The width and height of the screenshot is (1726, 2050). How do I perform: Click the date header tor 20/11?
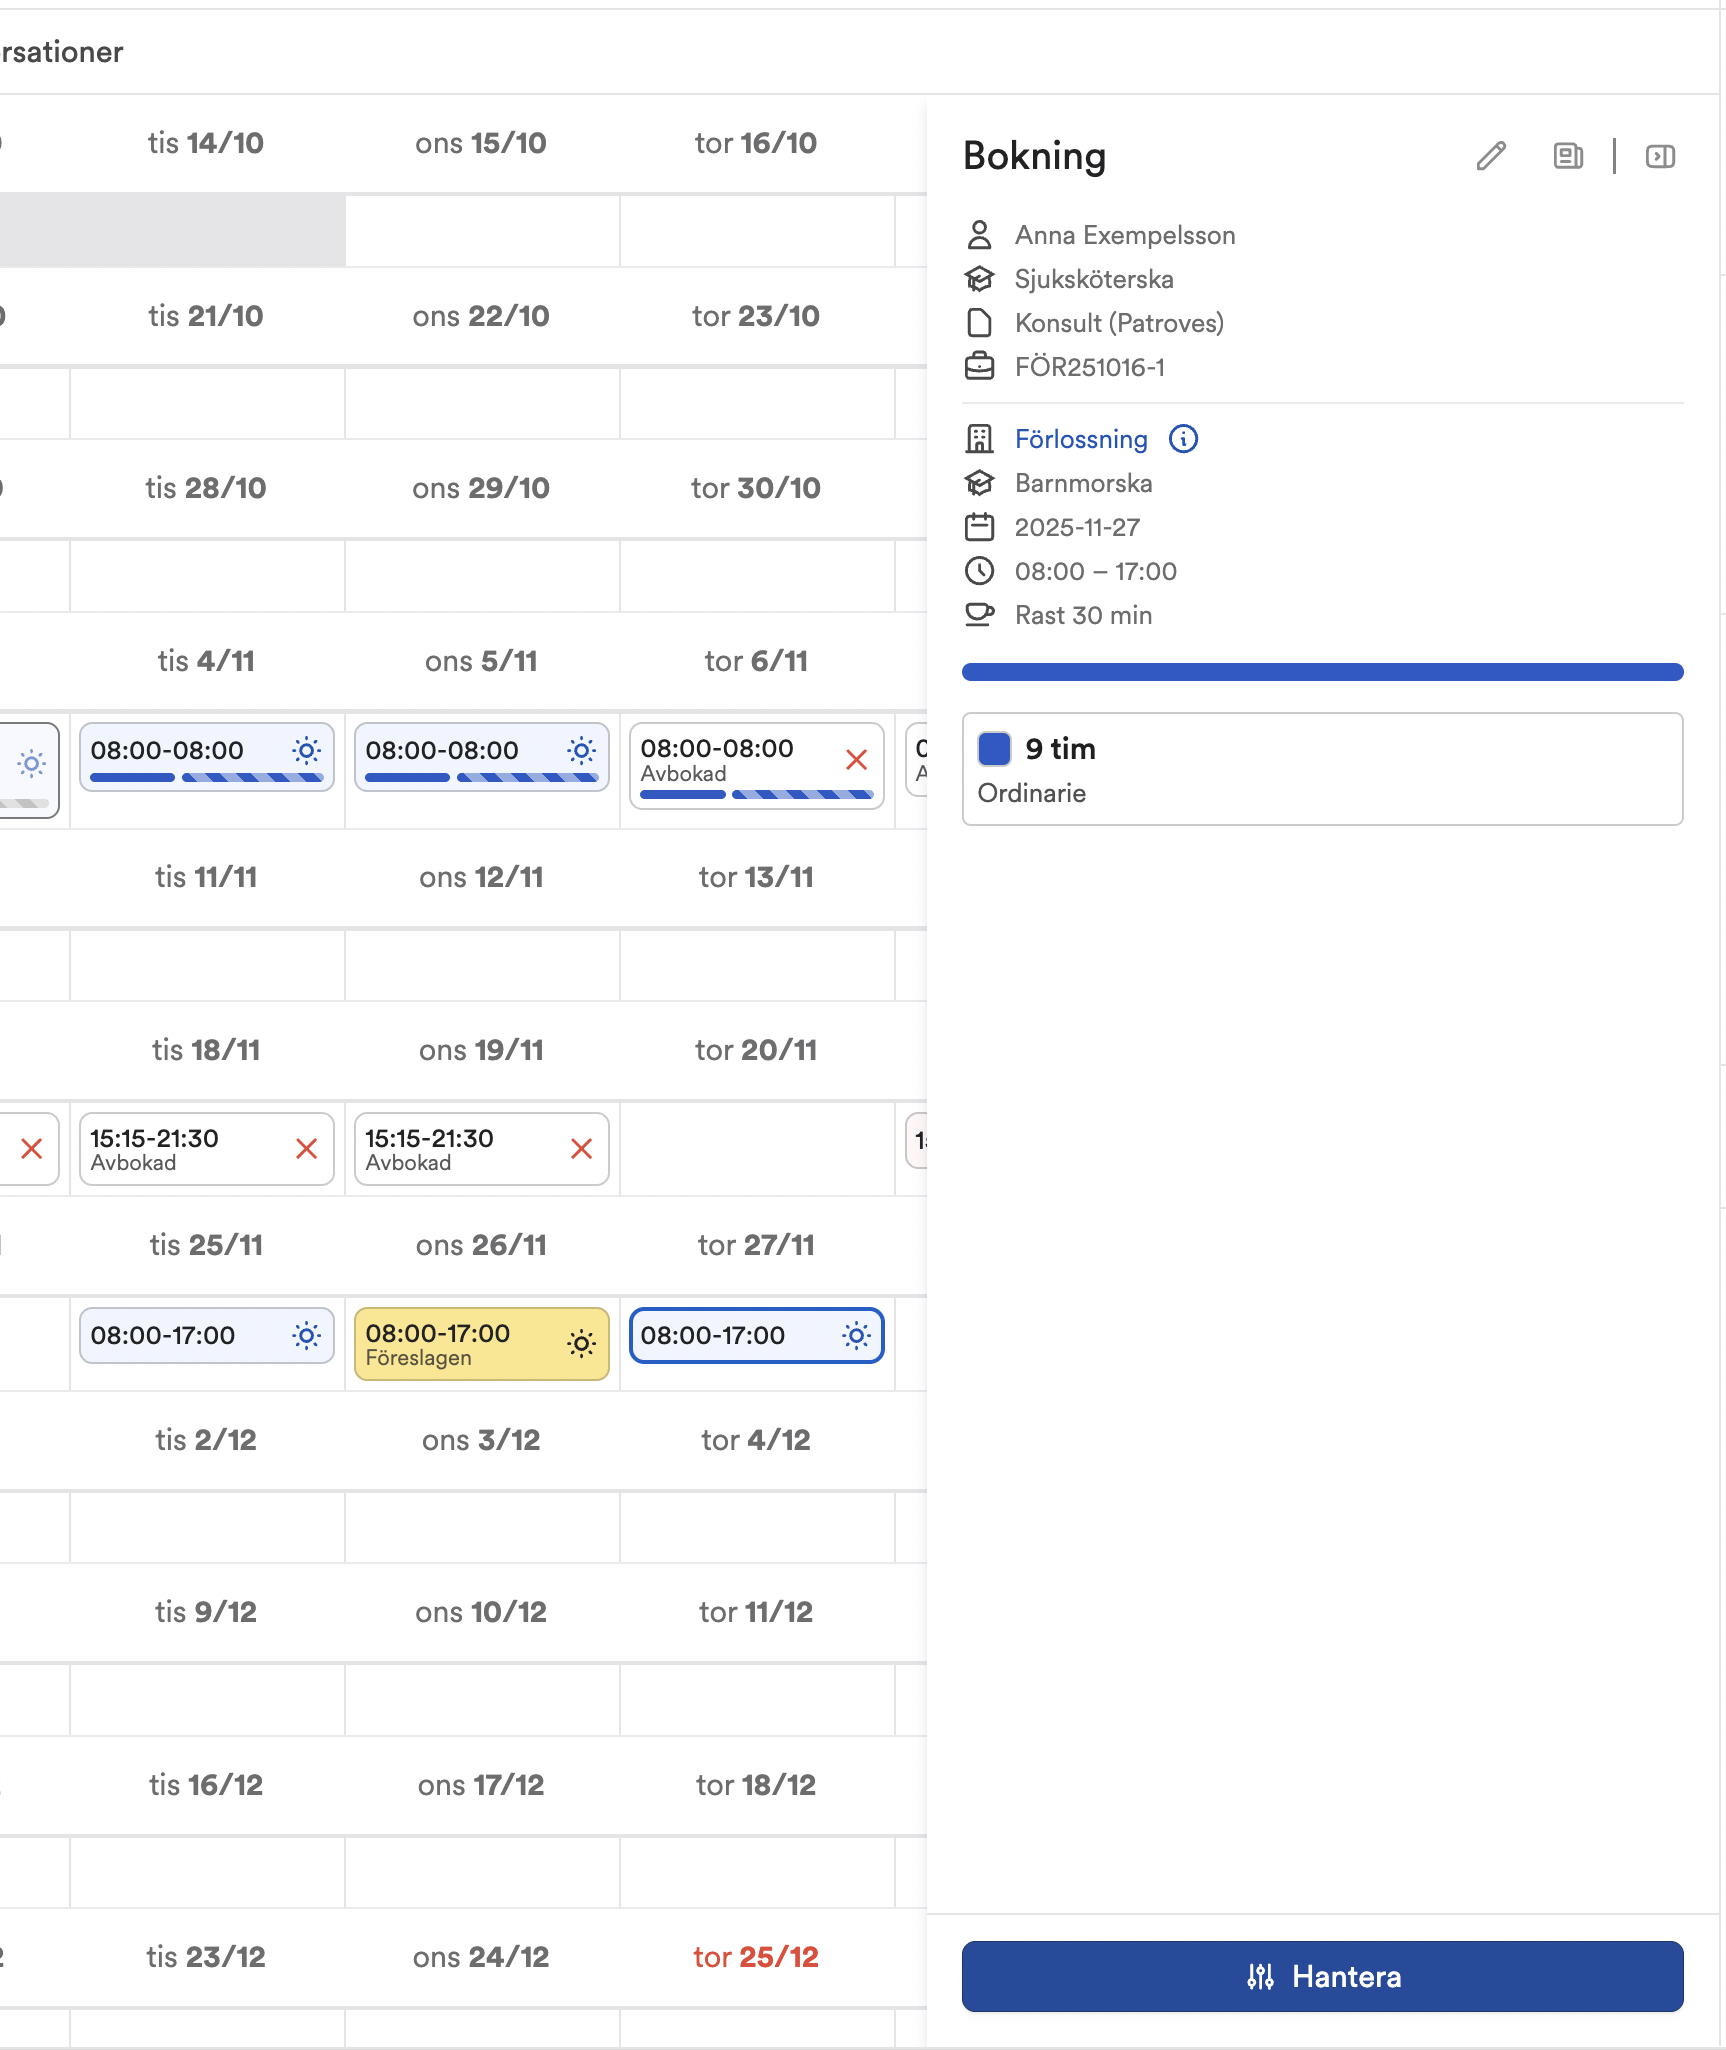pyautogui.click(x=756, y=1050)
